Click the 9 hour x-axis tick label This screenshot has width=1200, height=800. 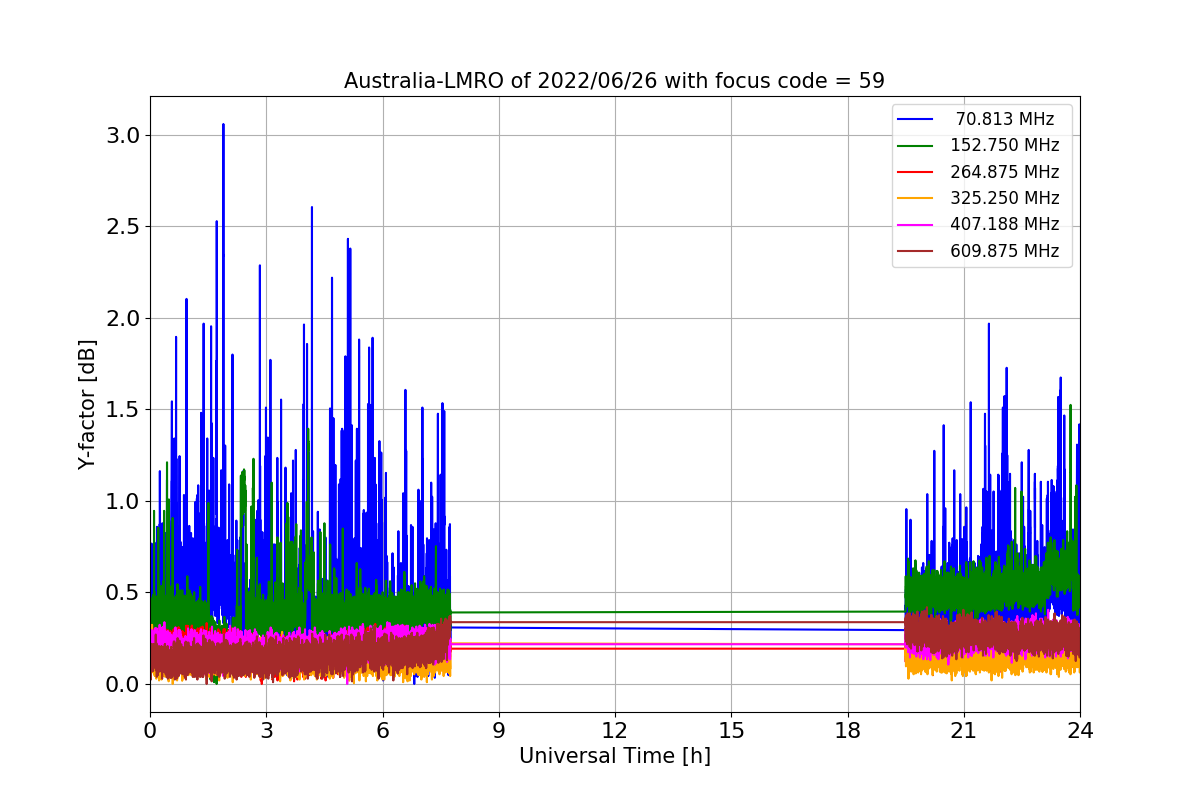click(499, 731)
